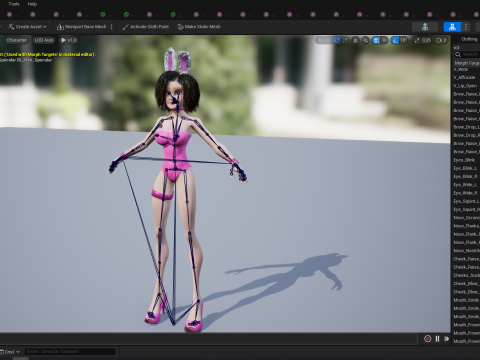Switch to the Skeleton editor mode icon
This screenshot has width=480, height=360.
pyautogui.click(x=425, y=27)
